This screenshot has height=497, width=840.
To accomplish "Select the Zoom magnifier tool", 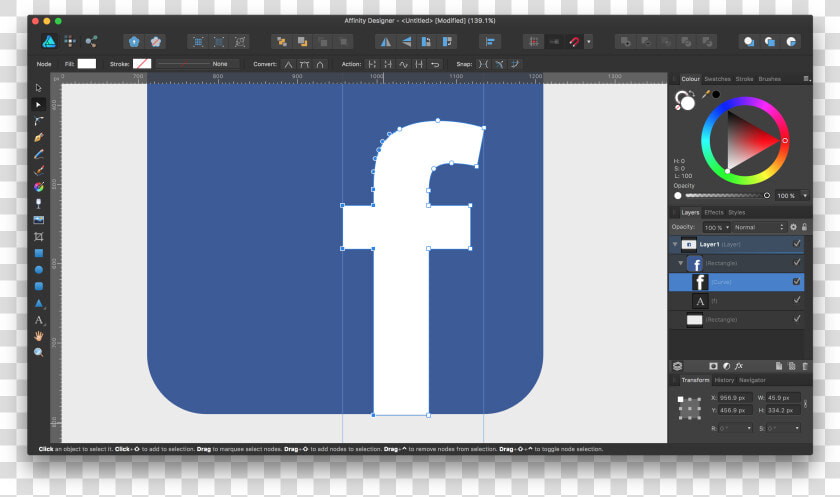I will (x=39, y=352).
